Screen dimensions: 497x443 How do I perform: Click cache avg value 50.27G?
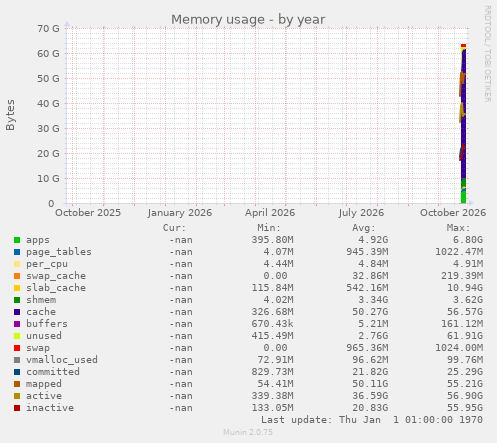point(370,312)
